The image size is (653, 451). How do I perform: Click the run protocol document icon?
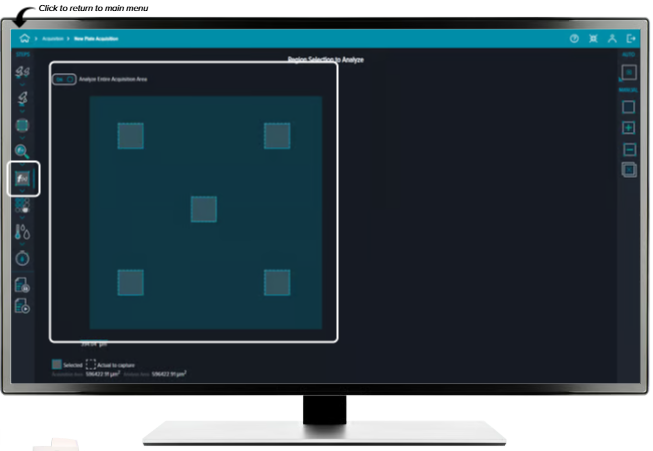22,306
